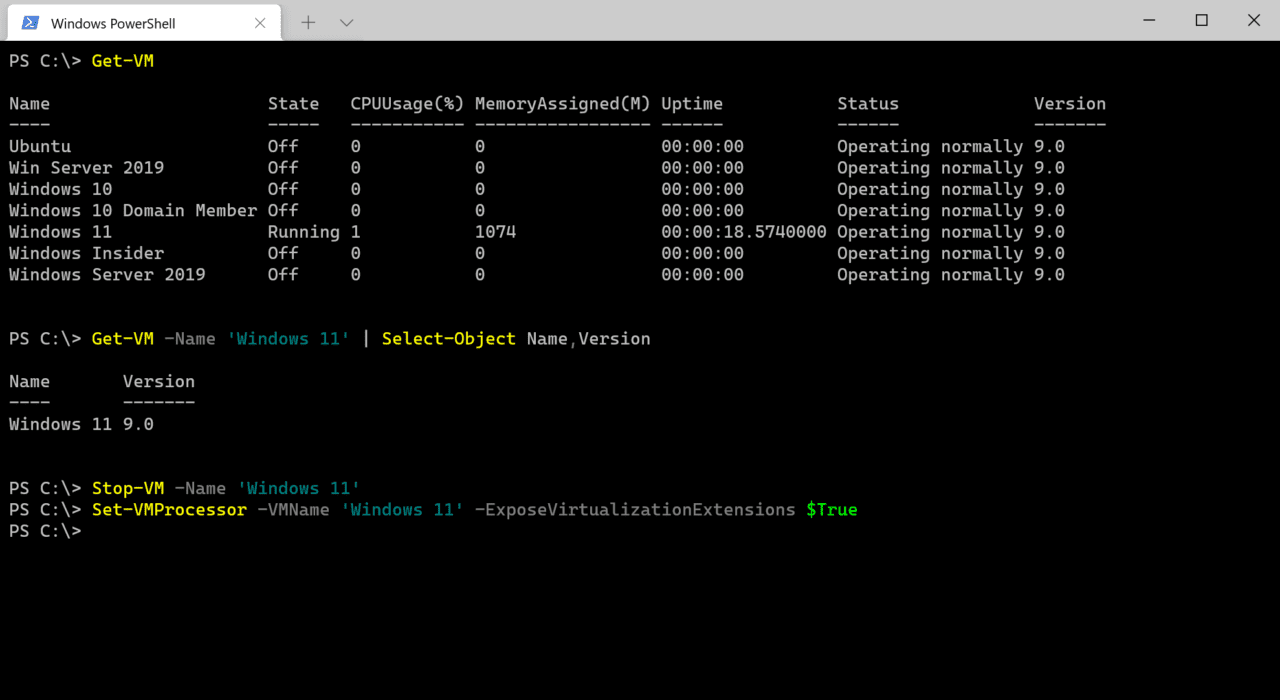This screenshot has width=1280, height=700.
Task: Select the Windows PowerShell tab
Action: point(146,22)
